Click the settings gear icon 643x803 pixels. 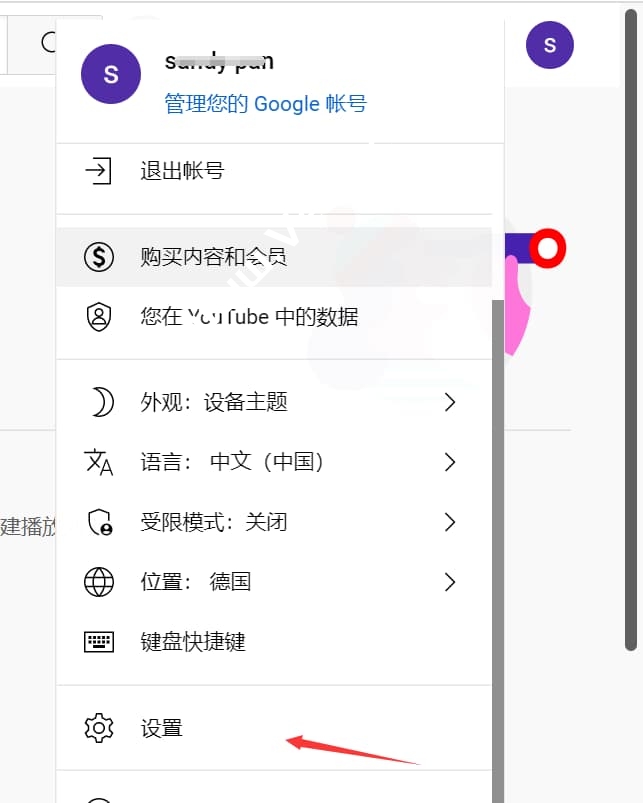coord(99,728)
